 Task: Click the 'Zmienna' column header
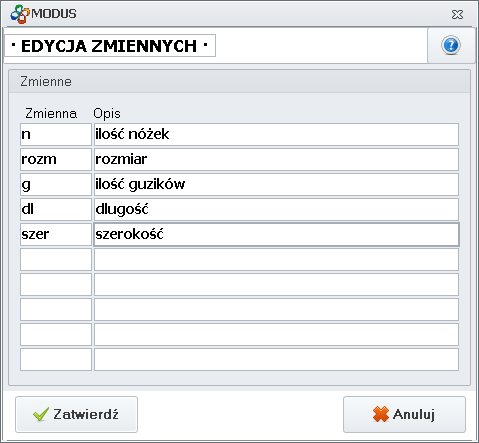pyautogui.click(x=51, y=113)
